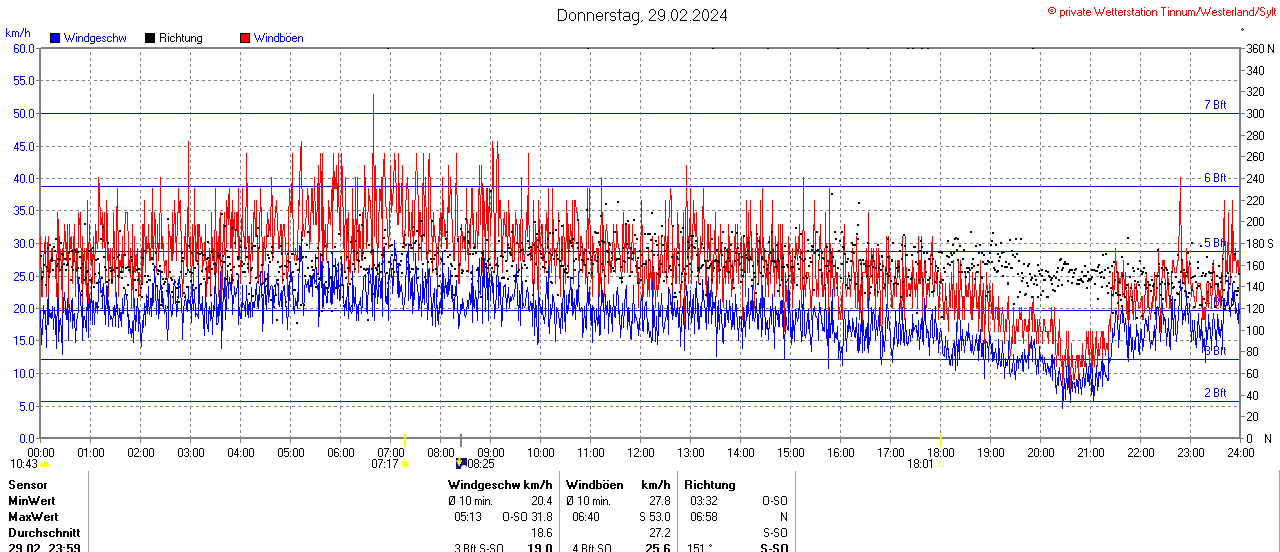Image resolution: width=1280 pixels, height=552 pixels.
Task: Click the 360 N direction axis label
Action: coord(1260,49)
